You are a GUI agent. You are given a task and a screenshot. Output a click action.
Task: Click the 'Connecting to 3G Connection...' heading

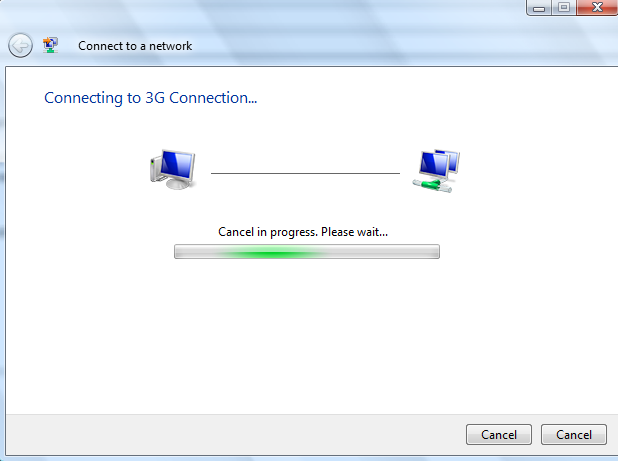[x=151, y=98]
